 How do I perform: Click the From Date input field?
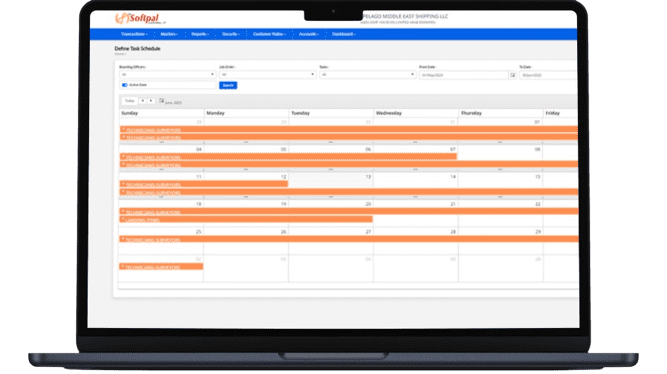(x=464, y=75)
